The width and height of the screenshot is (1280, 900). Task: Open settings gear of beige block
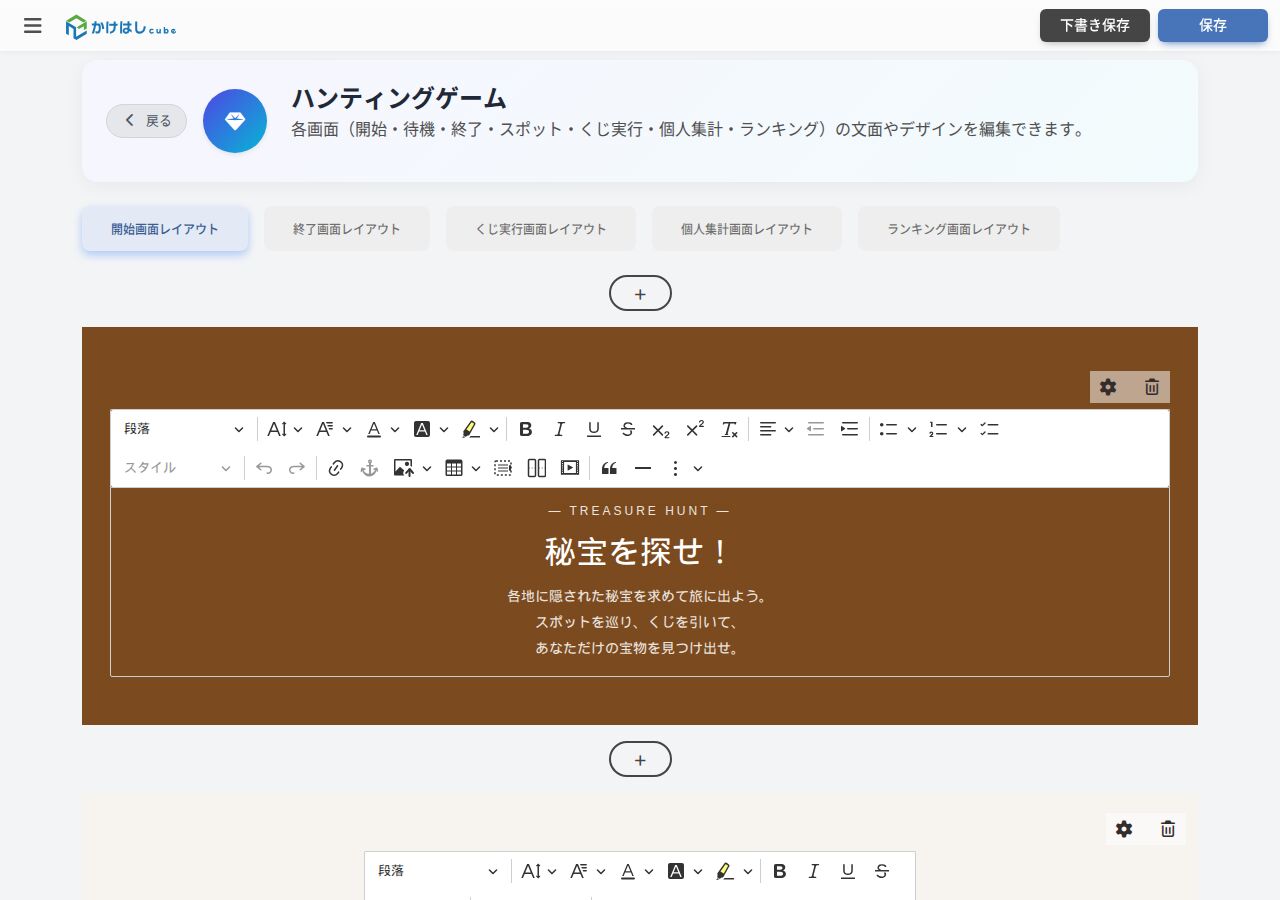coord(1124,829)
